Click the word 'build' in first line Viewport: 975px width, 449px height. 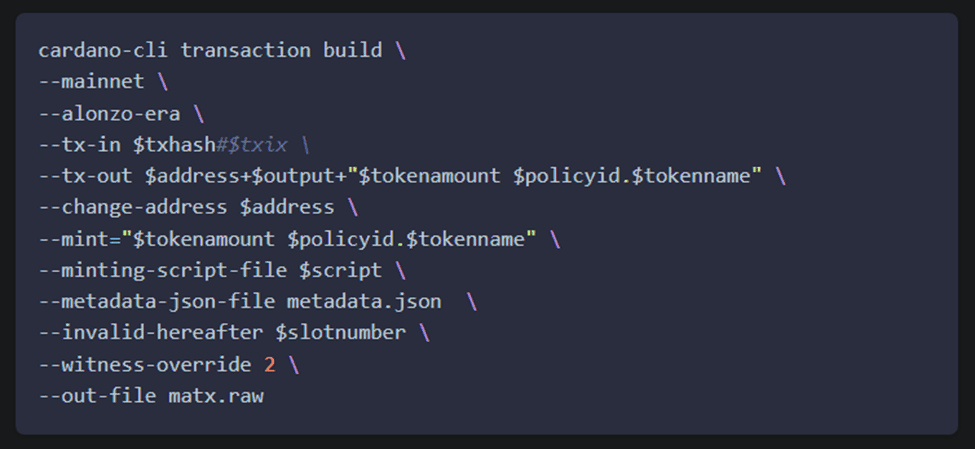[x=353, y=50]
